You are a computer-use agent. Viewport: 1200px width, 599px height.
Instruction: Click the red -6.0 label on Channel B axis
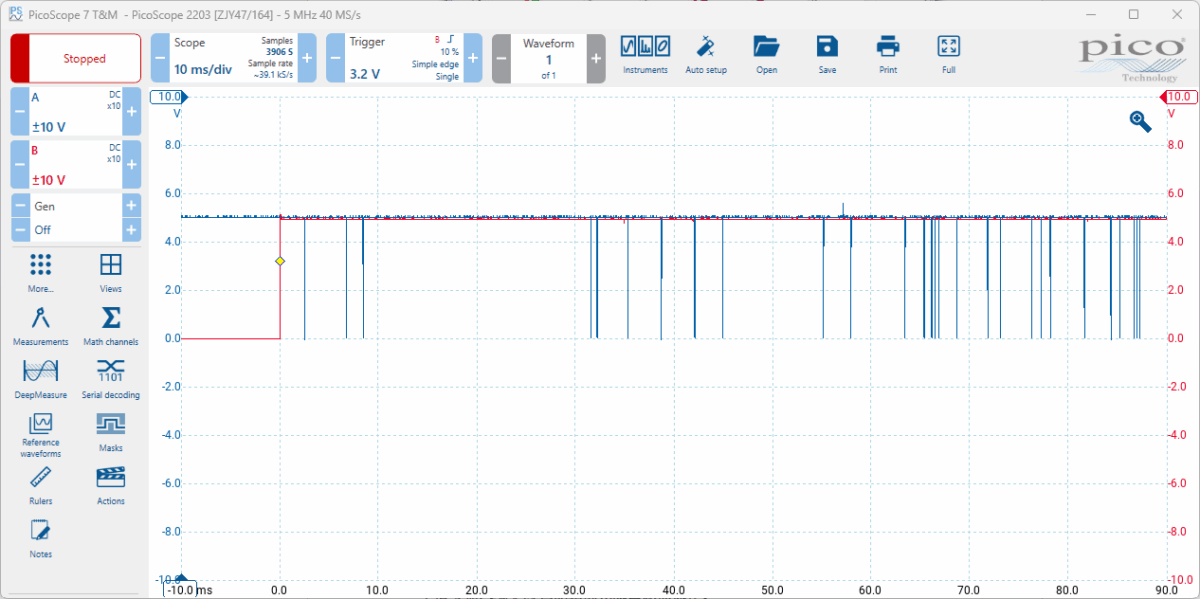pos(1176,483)
